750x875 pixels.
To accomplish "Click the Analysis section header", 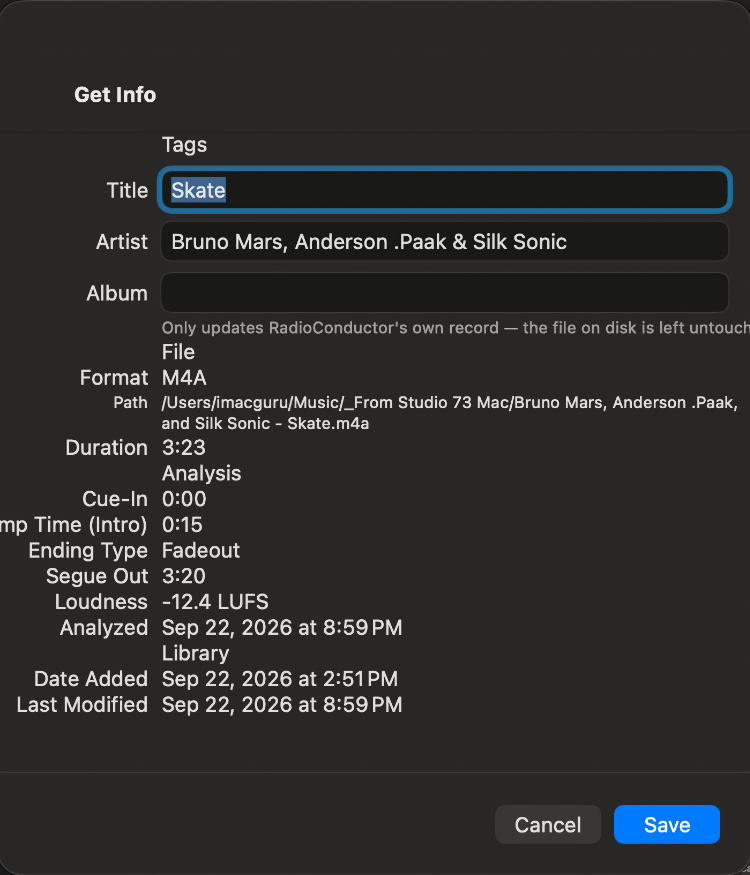I will 201,474.
